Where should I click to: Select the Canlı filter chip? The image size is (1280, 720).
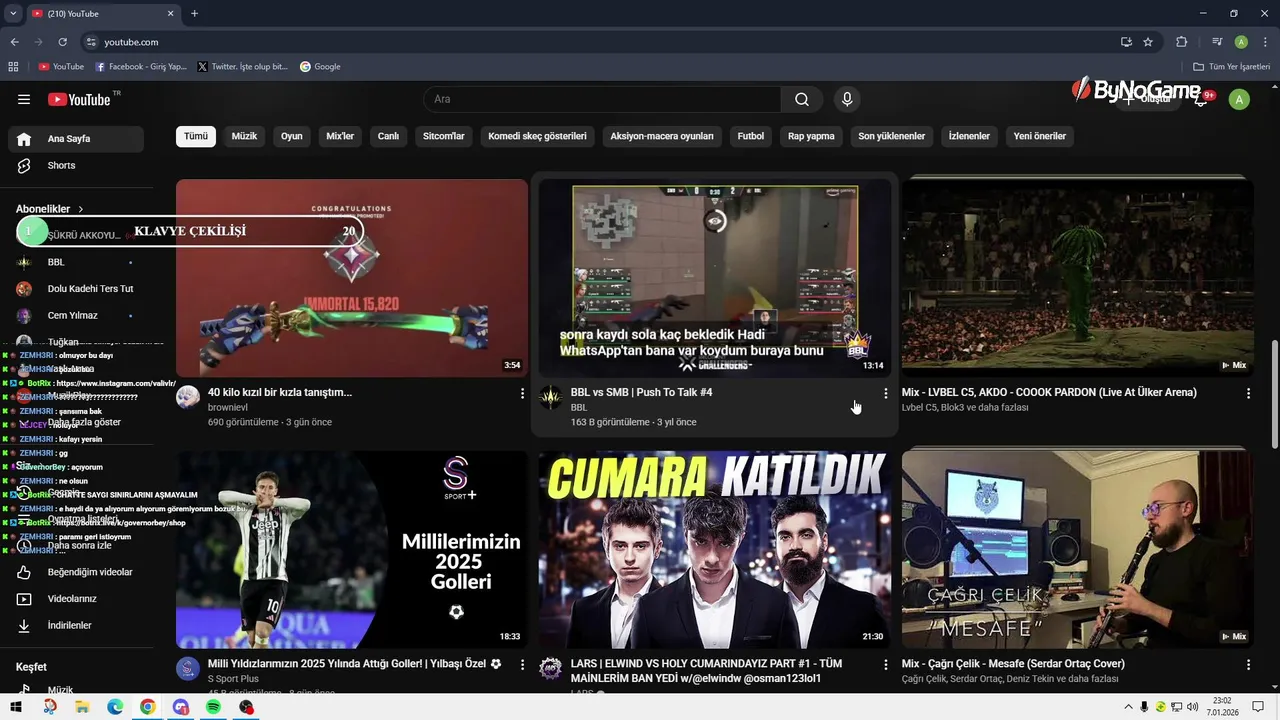coord(388,136)
